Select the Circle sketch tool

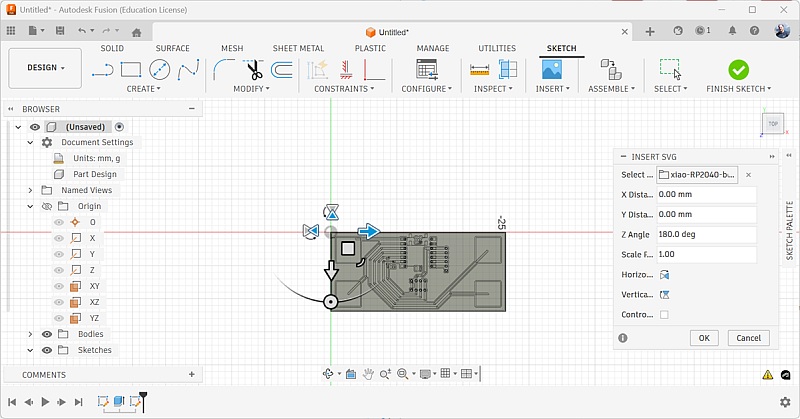pyautogui.click(x=160, y=69)
